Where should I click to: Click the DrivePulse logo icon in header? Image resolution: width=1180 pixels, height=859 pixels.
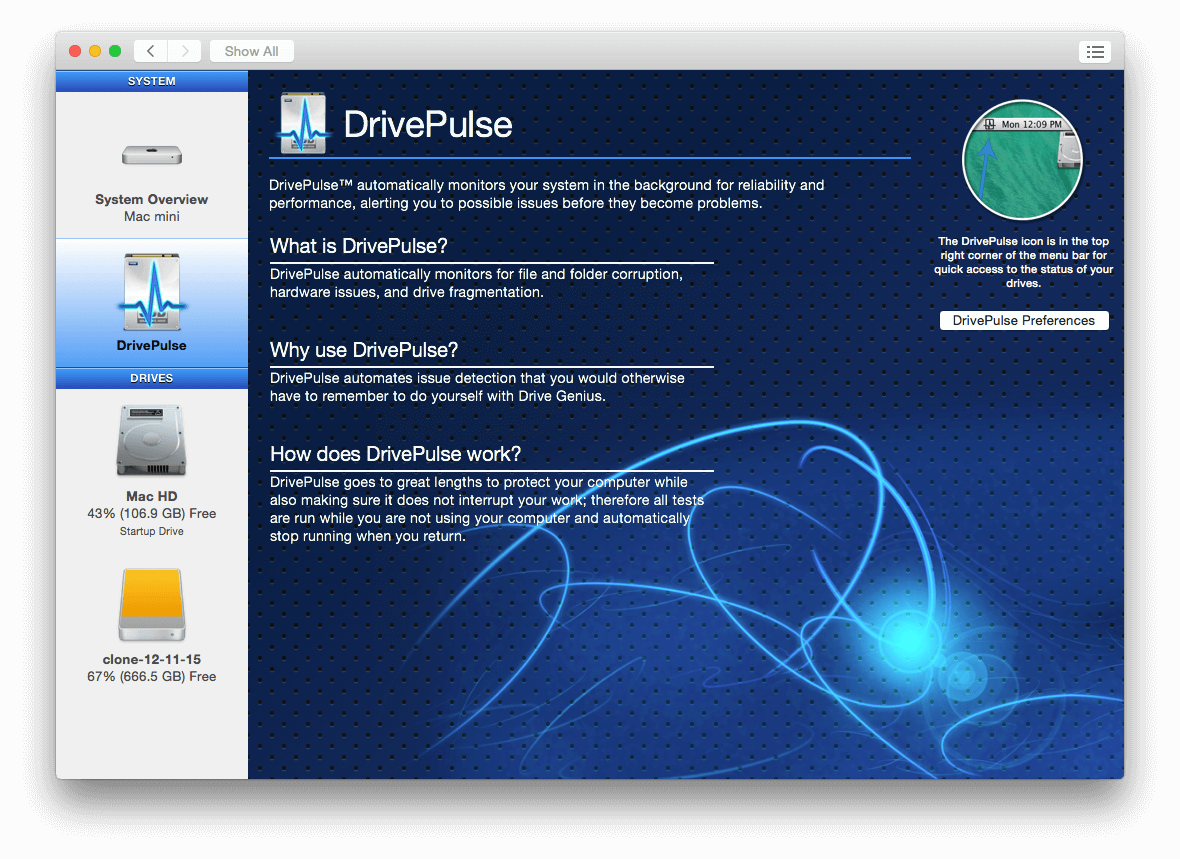303,123
